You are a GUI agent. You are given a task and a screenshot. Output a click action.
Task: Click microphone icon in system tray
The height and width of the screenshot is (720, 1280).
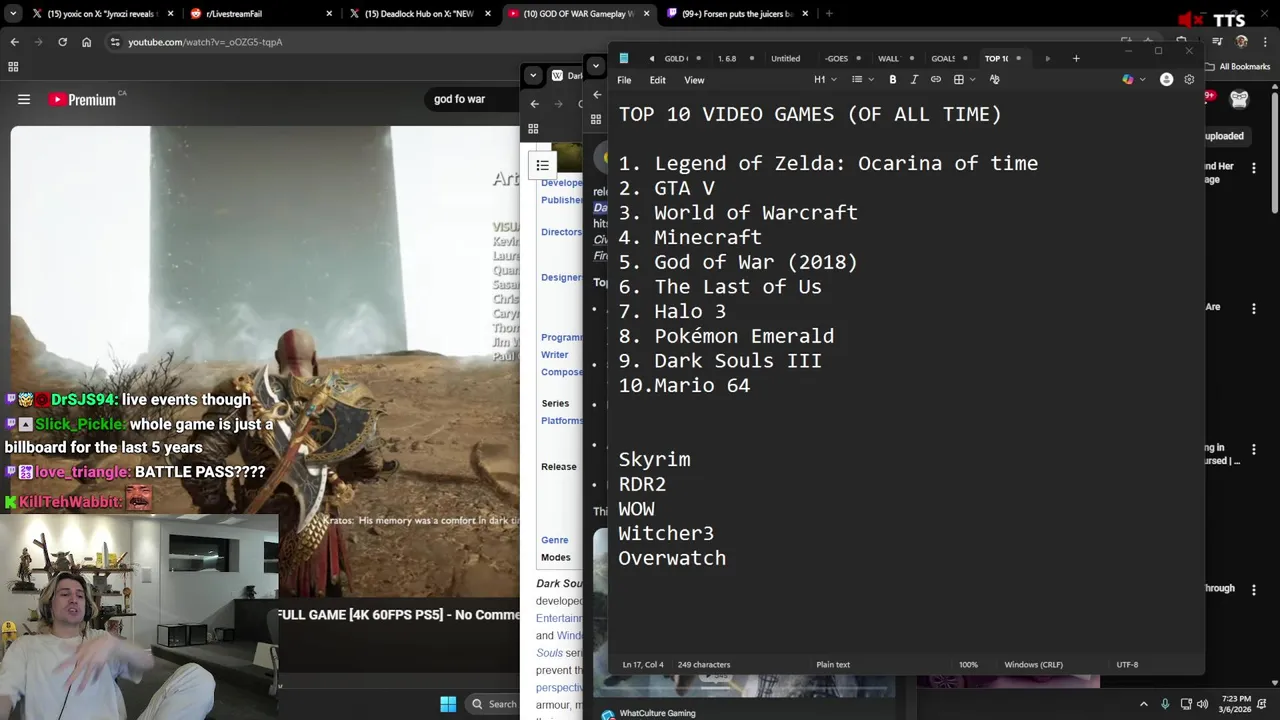click(1165, 703)
